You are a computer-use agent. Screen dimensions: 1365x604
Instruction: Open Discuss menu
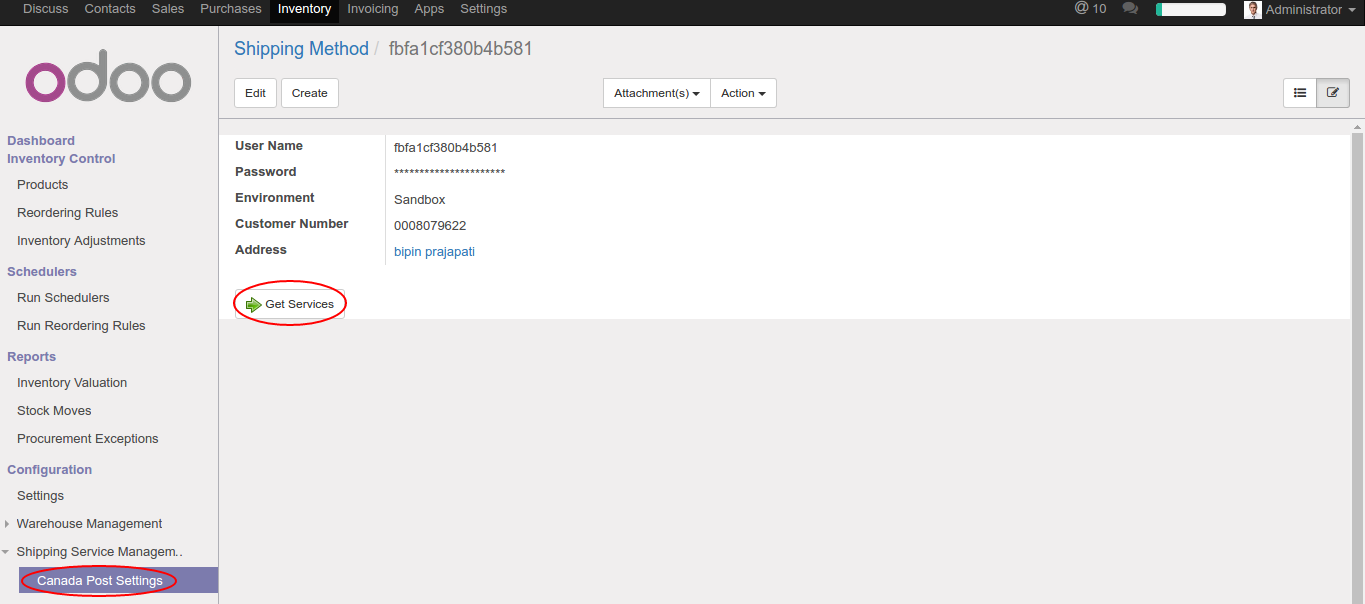[46, 9]
